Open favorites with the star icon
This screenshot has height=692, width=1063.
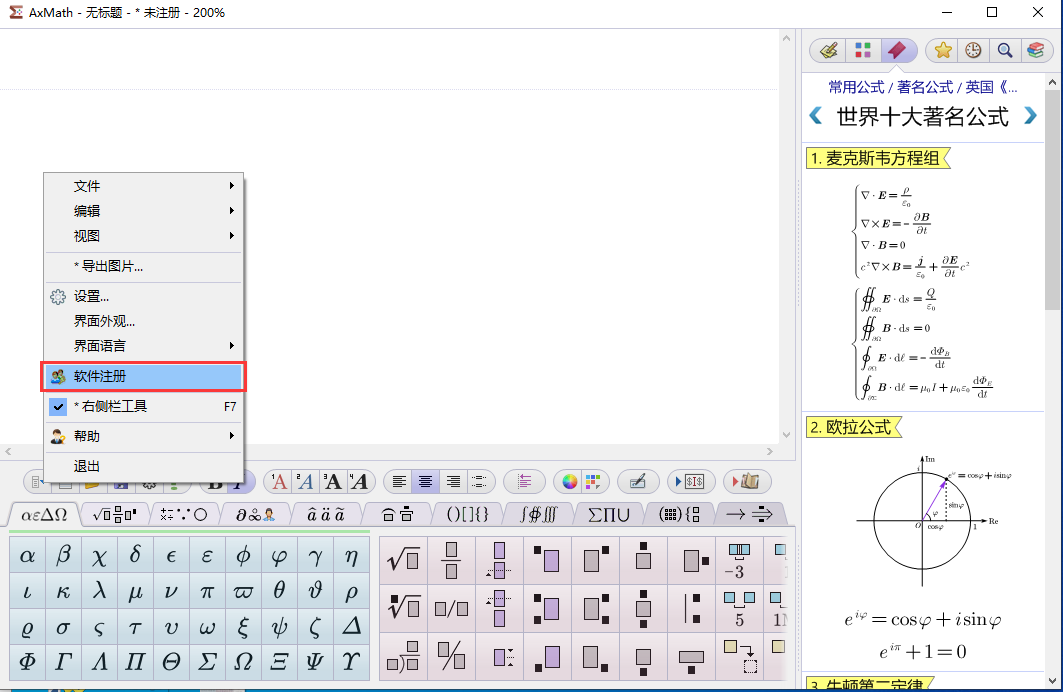942,50
